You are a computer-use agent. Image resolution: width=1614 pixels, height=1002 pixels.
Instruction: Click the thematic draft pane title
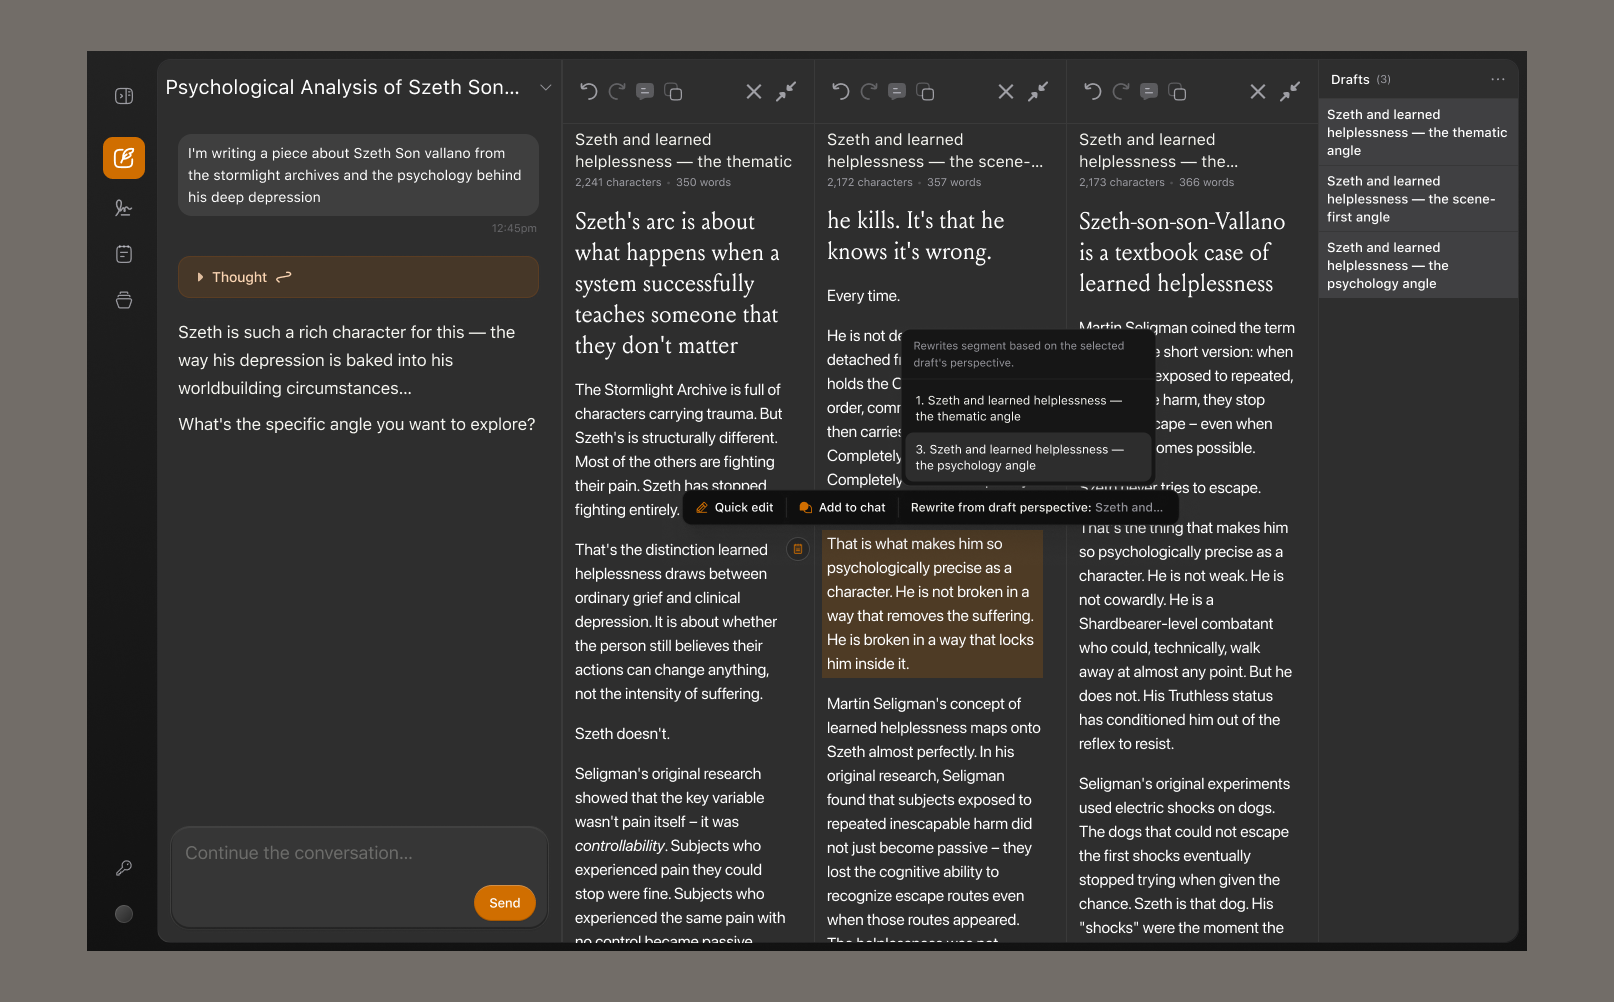[683, 151]
